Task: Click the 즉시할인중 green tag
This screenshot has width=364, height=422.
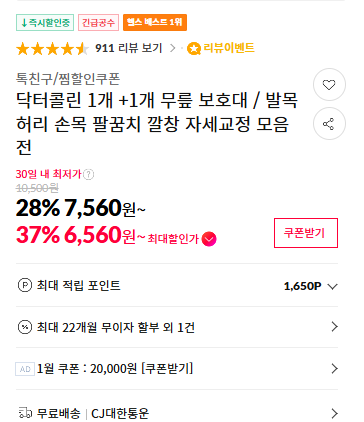Action: tap(45, 23)
